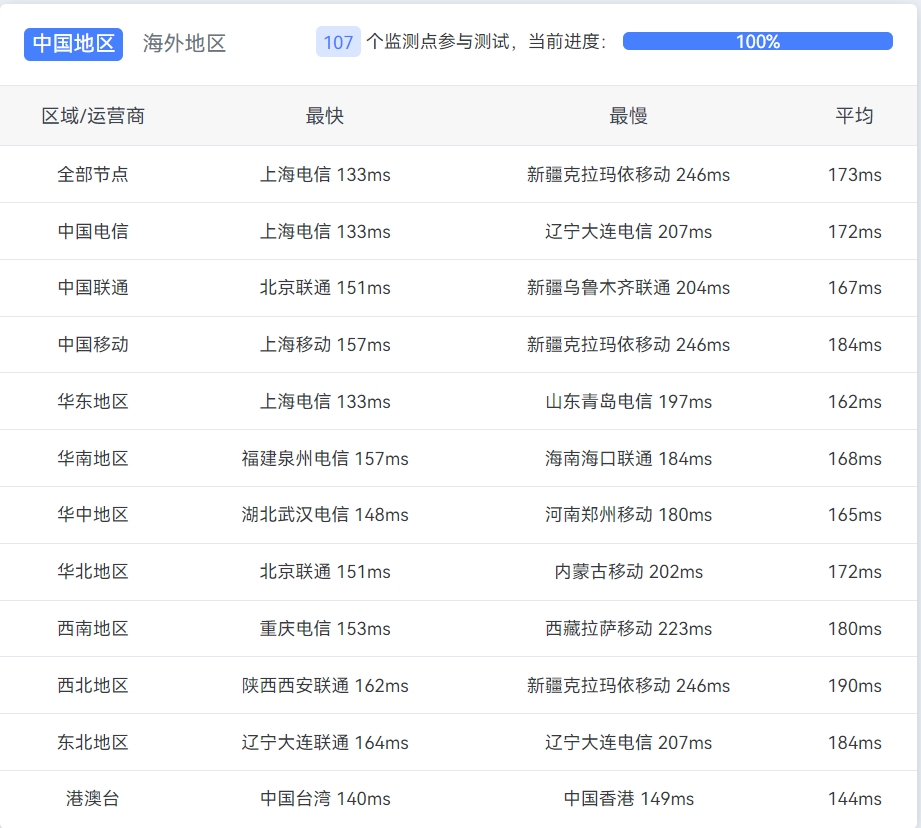Click 西藏拉萨移动 223ms slowest entry
This screenshot has height=828, width=921.
(x=628, y=629)
